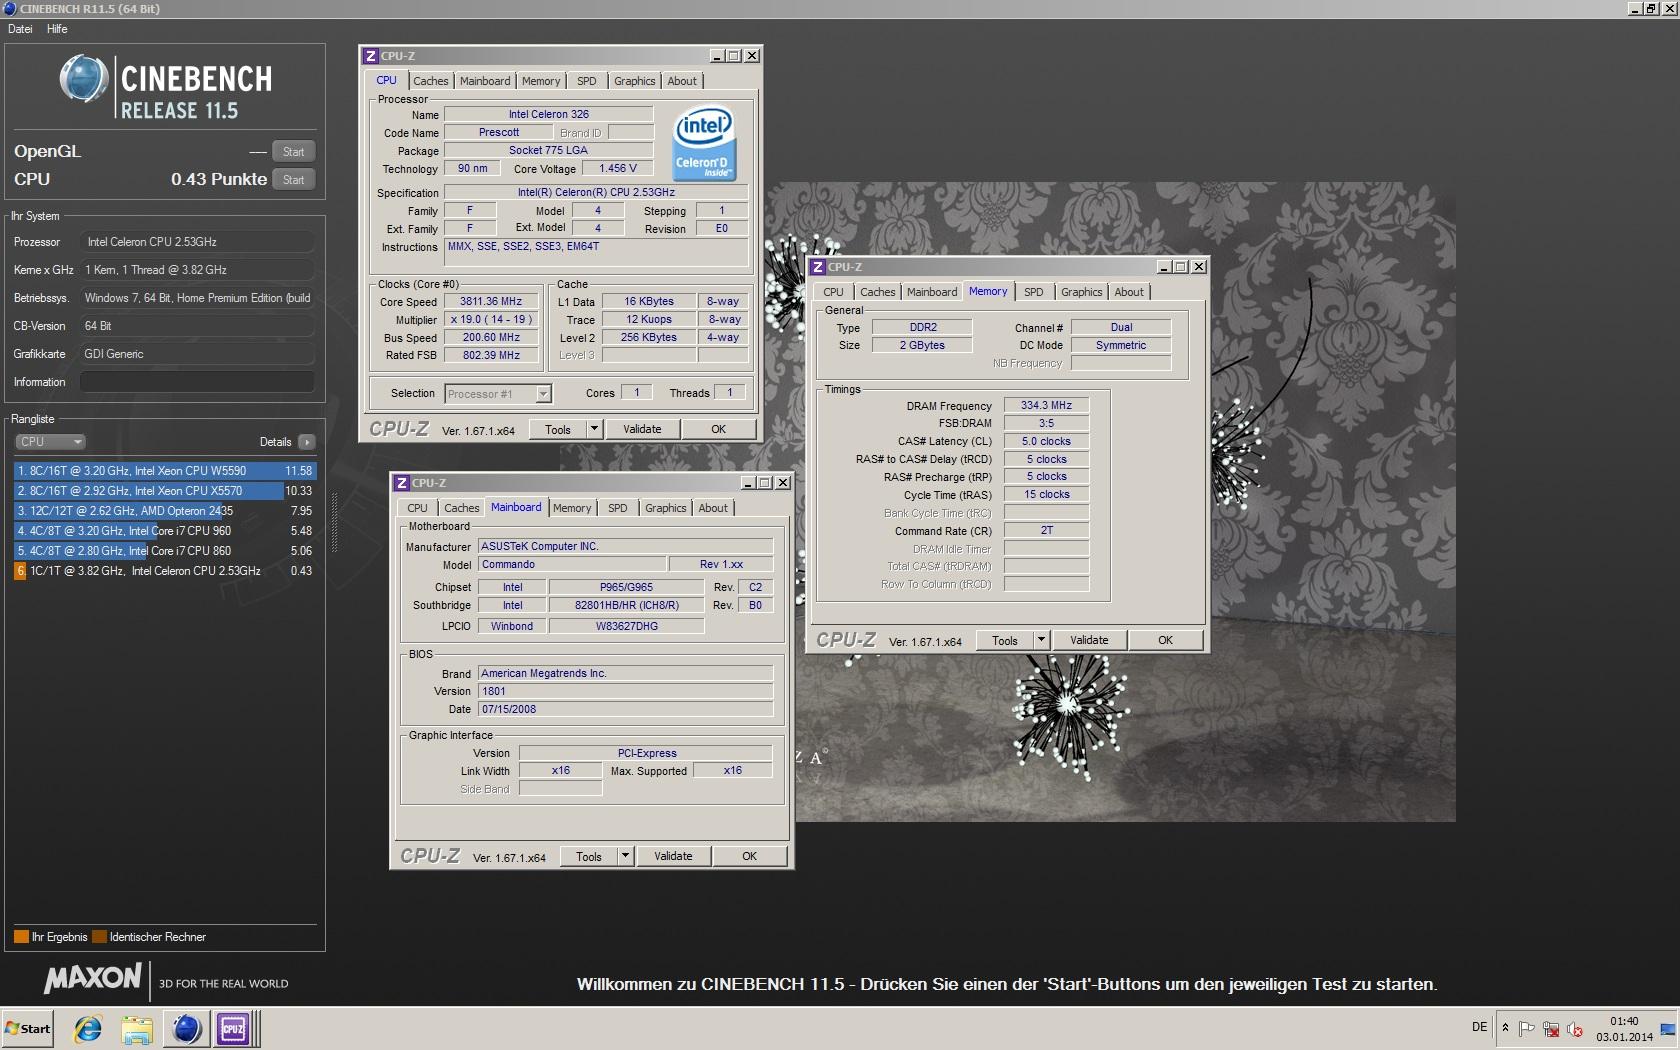The image size is (1680, 1050).
Task: Click OK in Mainboard CPU-Z window
Action: pyautogui.click(x=749, y=856)
